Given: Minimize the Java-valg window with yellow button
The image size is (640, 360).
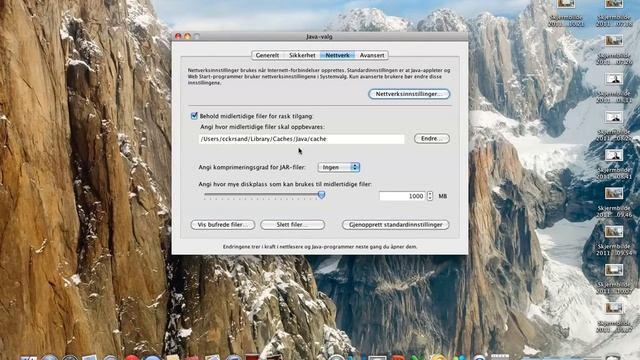Looking at the screenshot, I should click(x=187, y=36).
